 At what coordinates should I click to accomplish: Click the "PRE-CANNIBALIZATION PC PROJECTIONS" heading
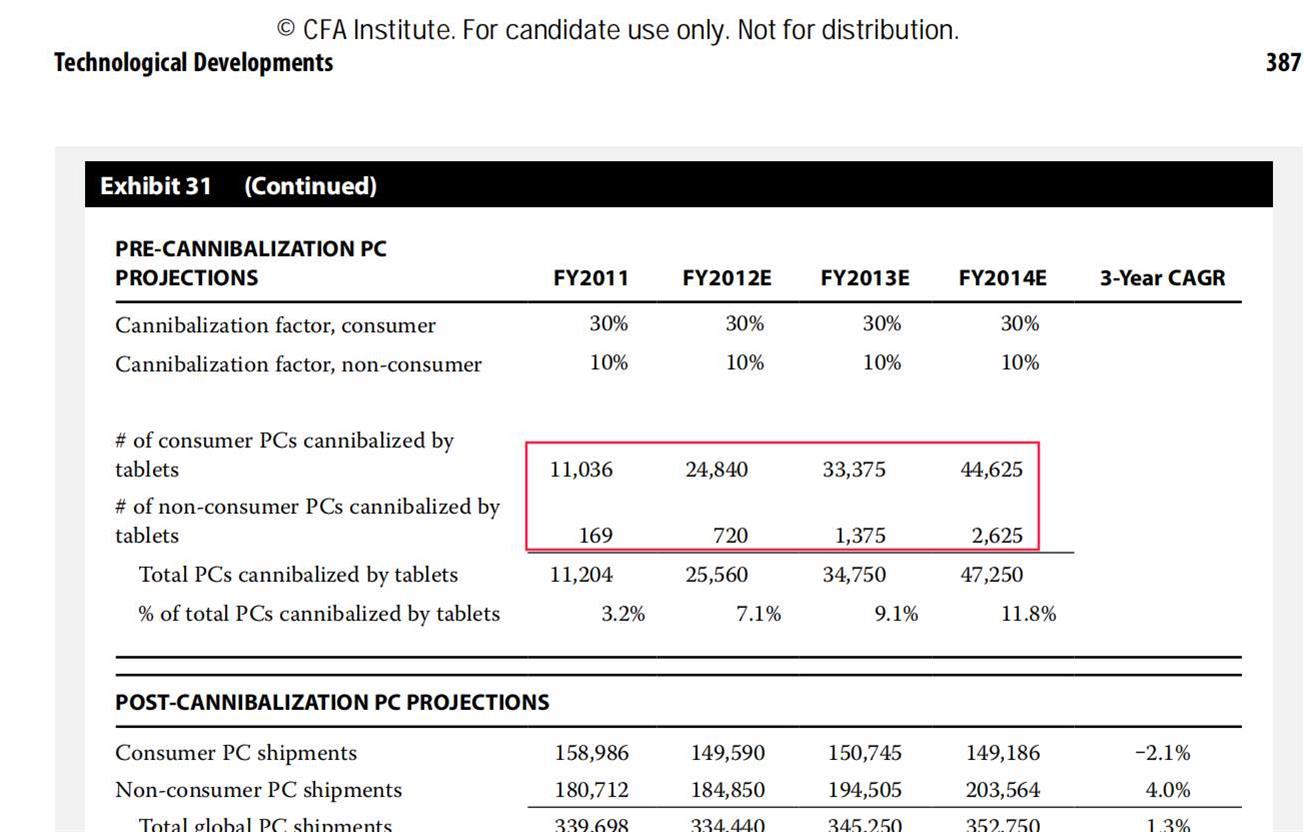[x=250, y=263]
